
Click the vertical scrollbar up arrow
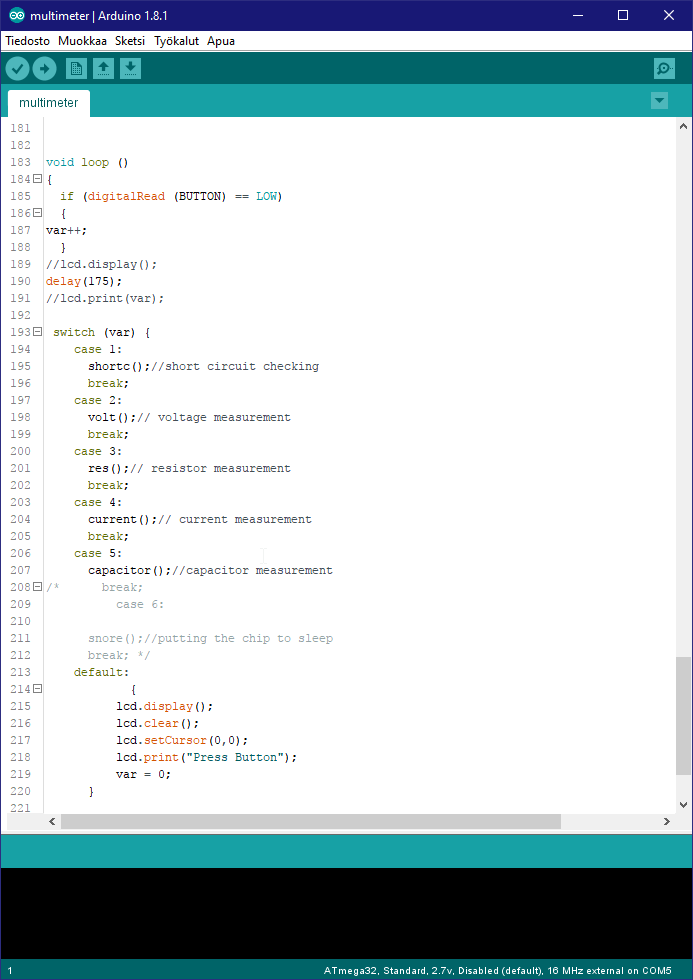(684, 126)
